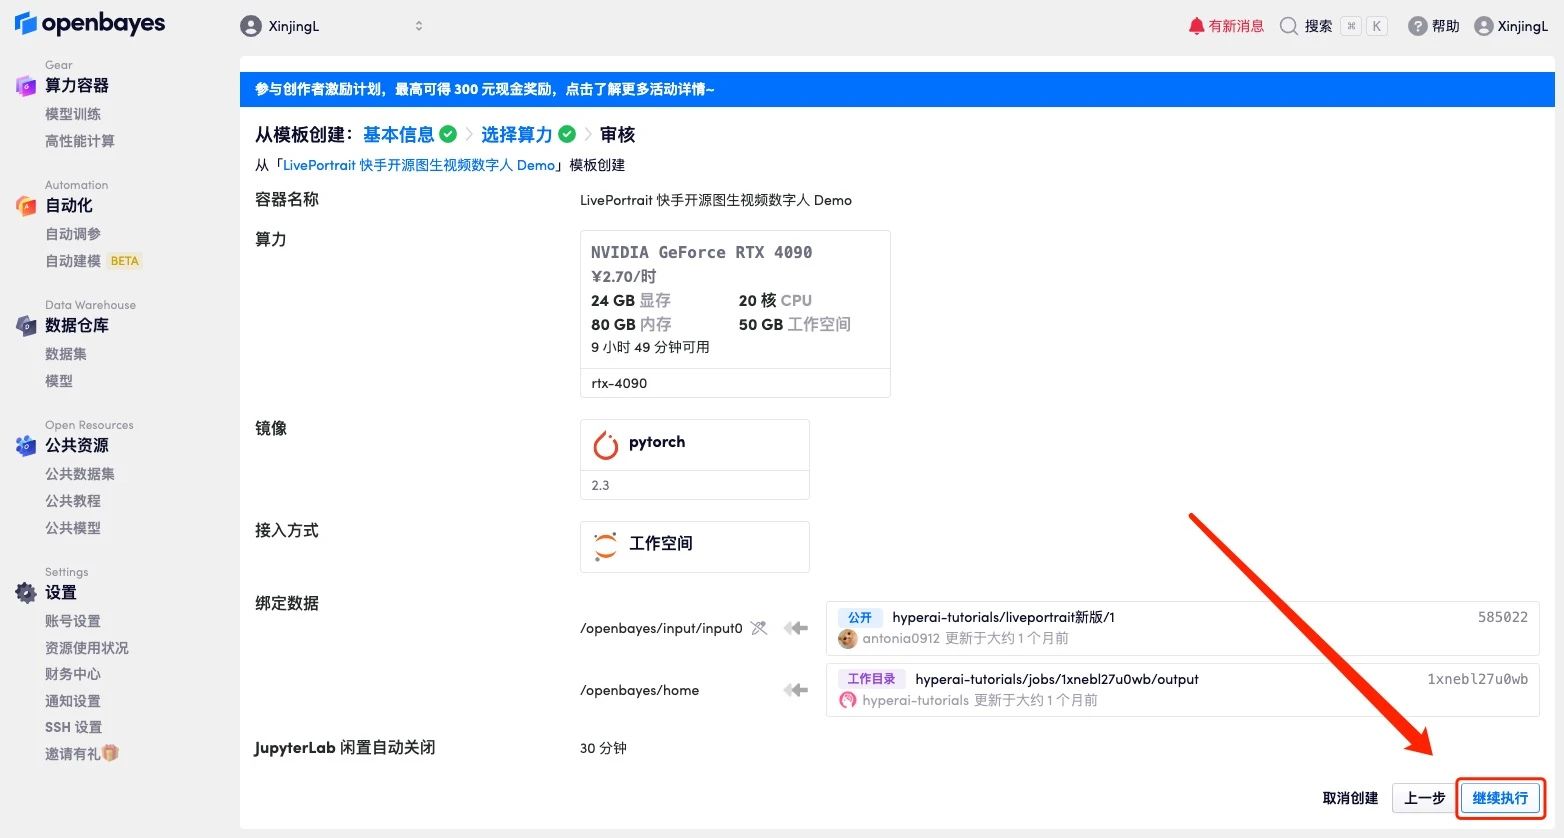Viewport: 1564px width, 838px height.
Task: Click the 设置 Settings gear icon
Action: pos(26,593)
